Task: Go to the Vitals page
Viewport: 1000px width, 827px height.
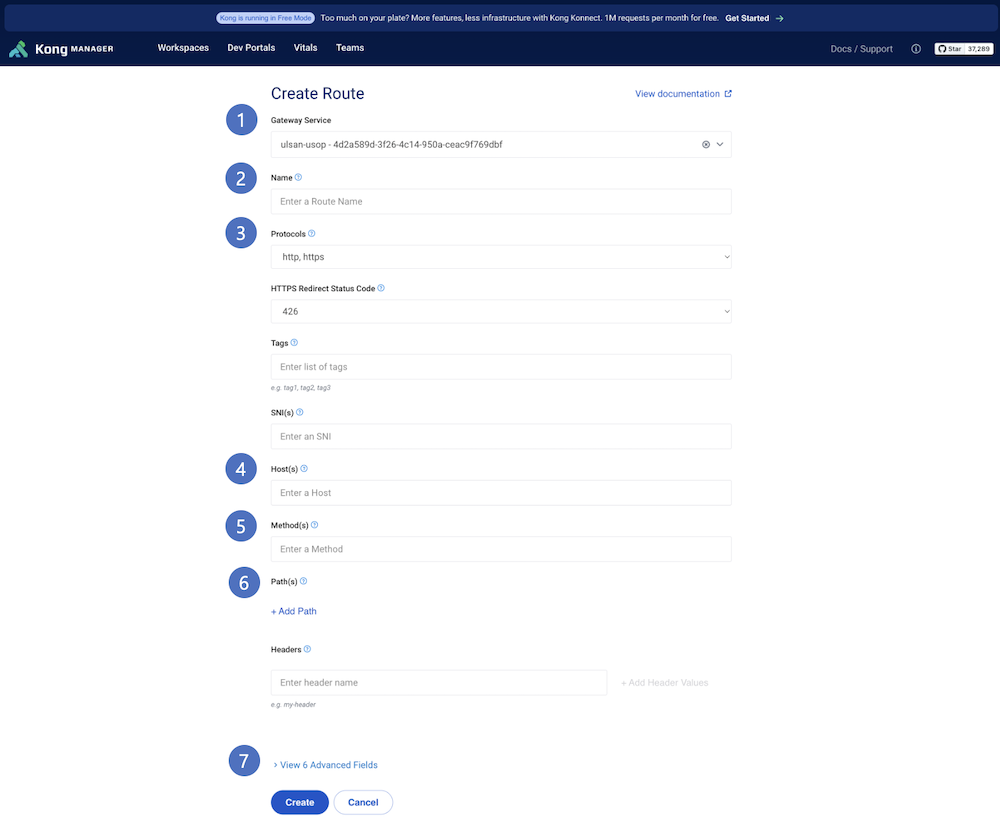Action: pos(305,48)
